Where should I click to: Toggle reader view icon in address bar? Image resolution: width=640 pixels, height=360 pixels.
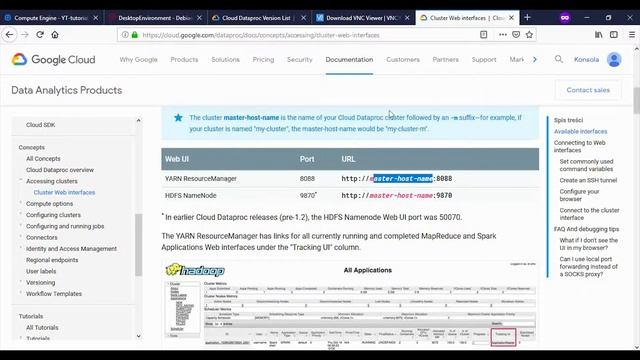pos(484,35)
